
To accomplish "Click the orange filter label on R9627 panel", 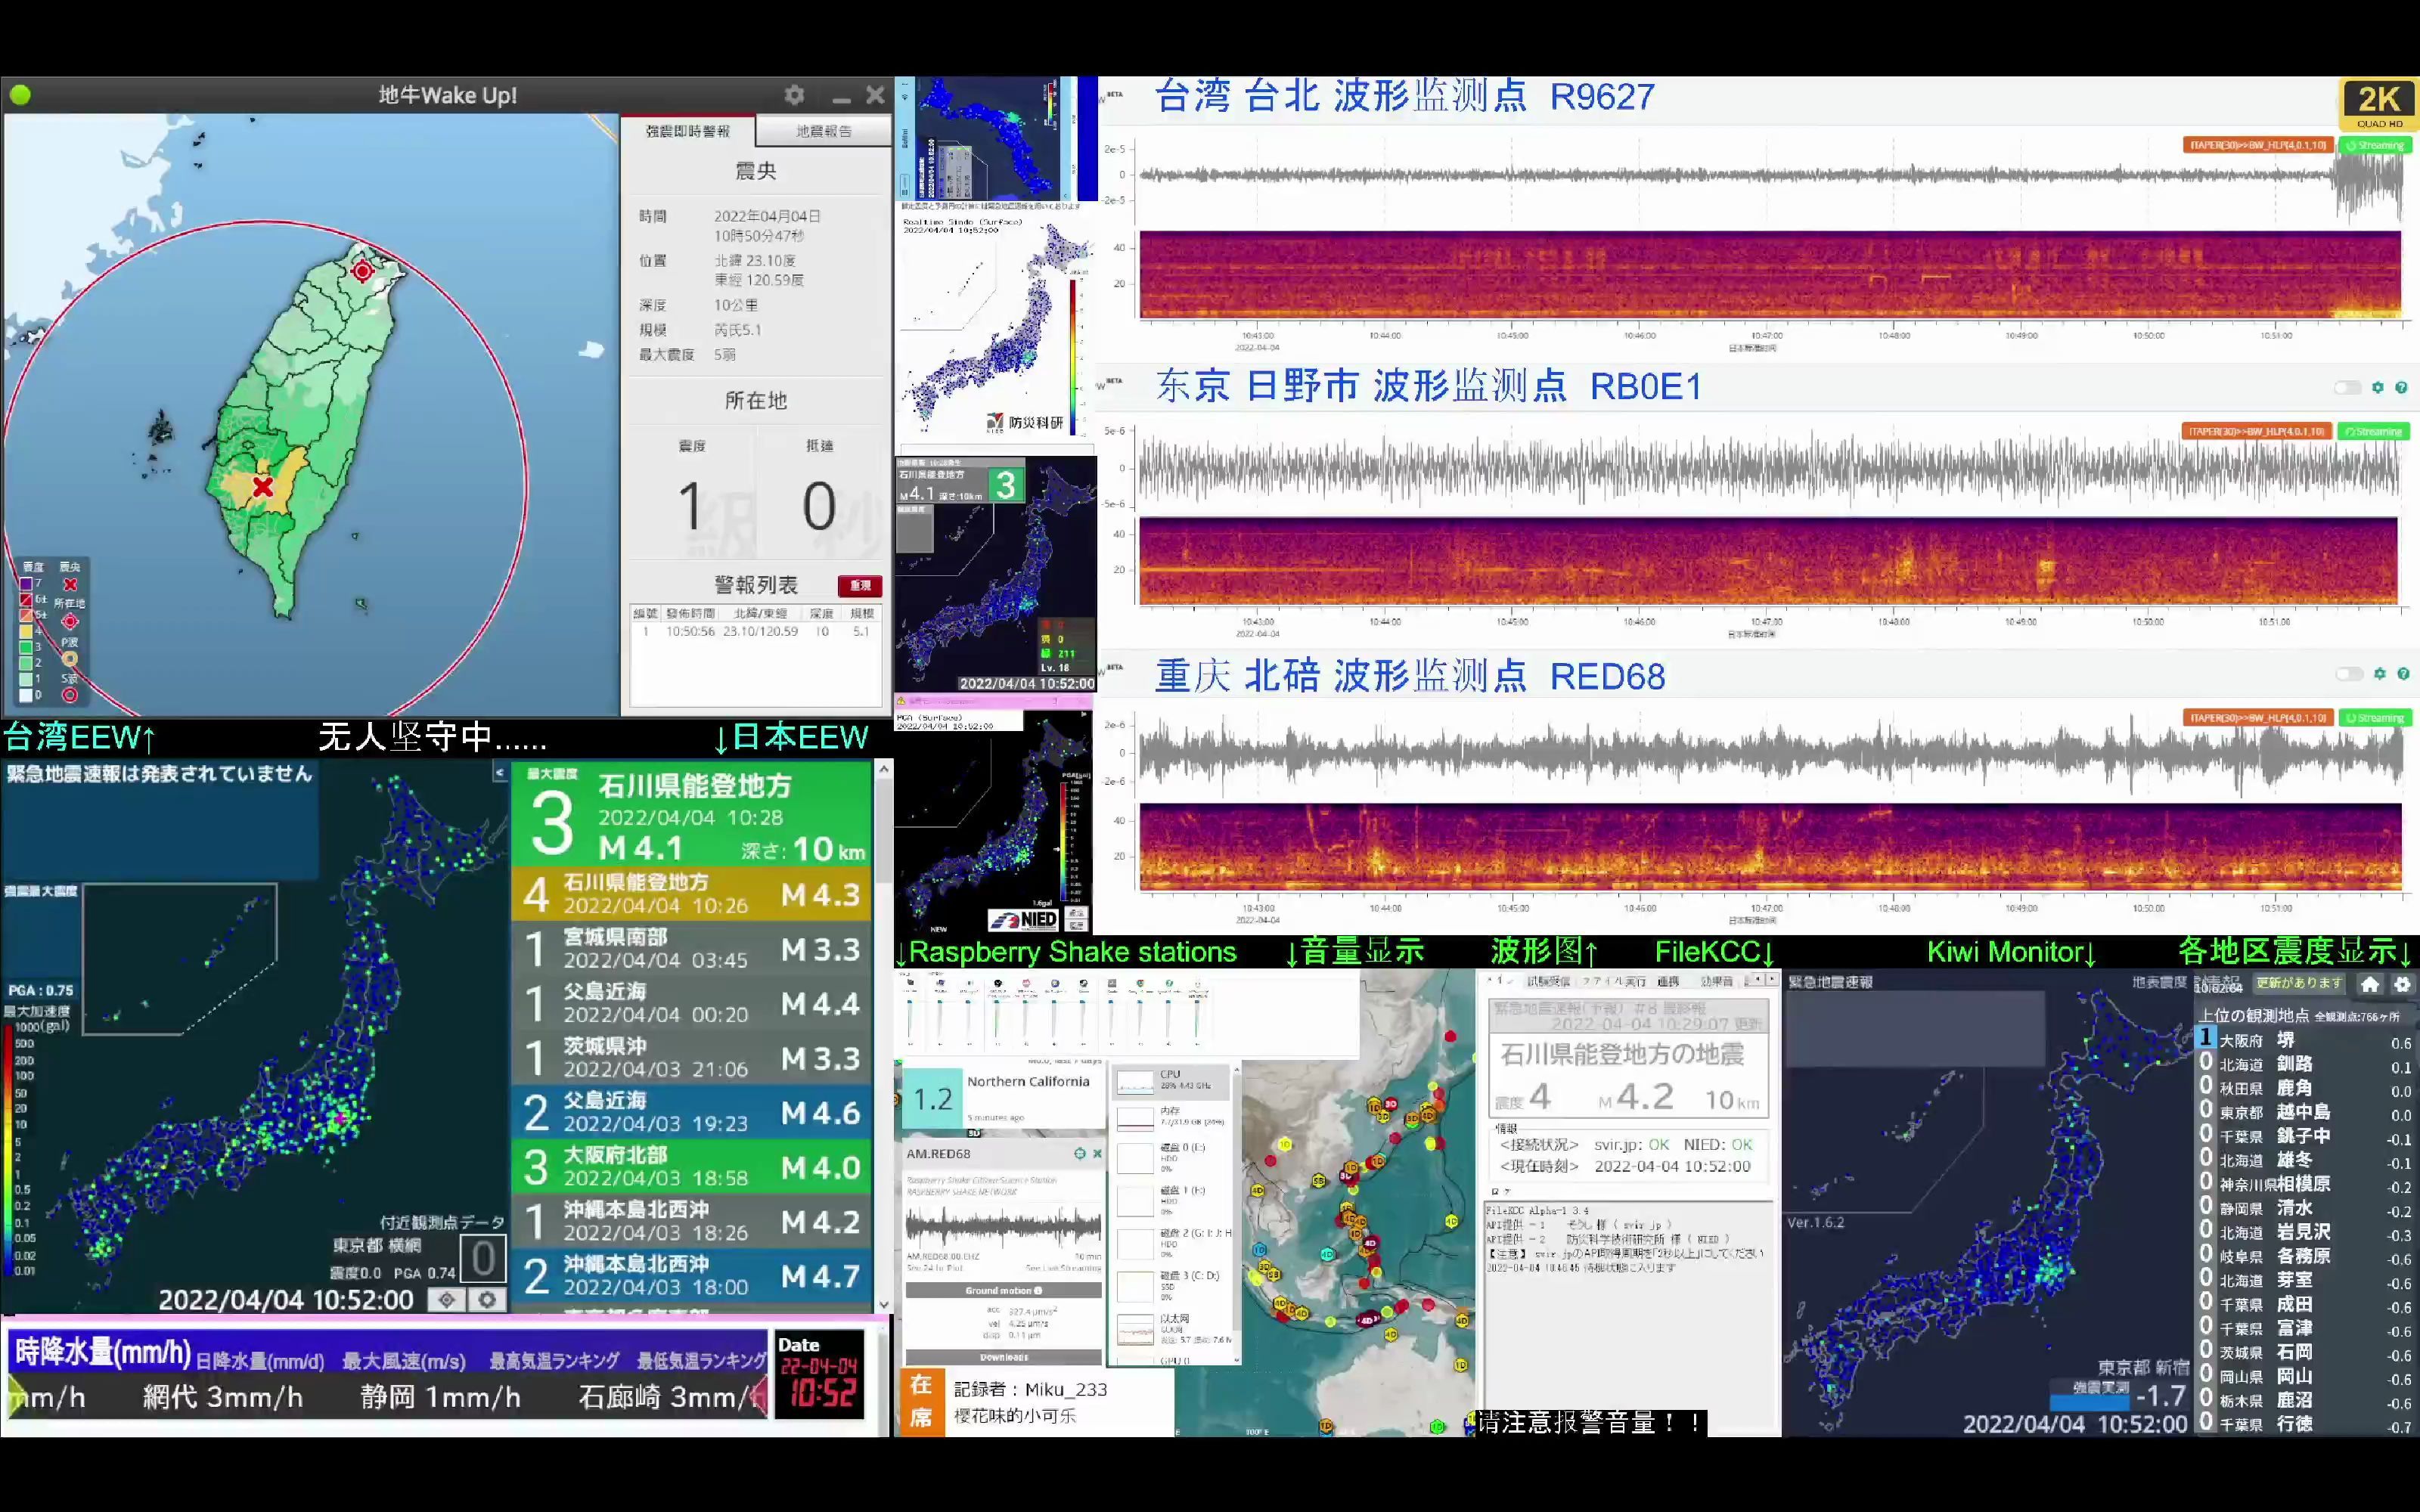I will (2258, 146).
